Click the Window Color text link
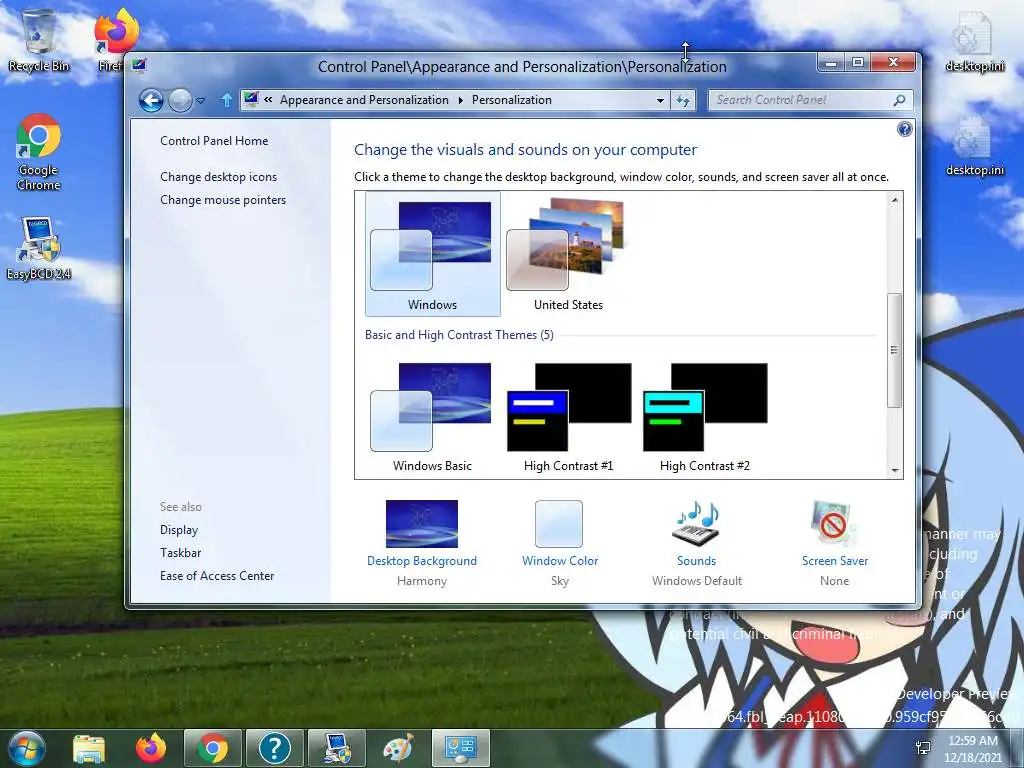 [560, 561]
